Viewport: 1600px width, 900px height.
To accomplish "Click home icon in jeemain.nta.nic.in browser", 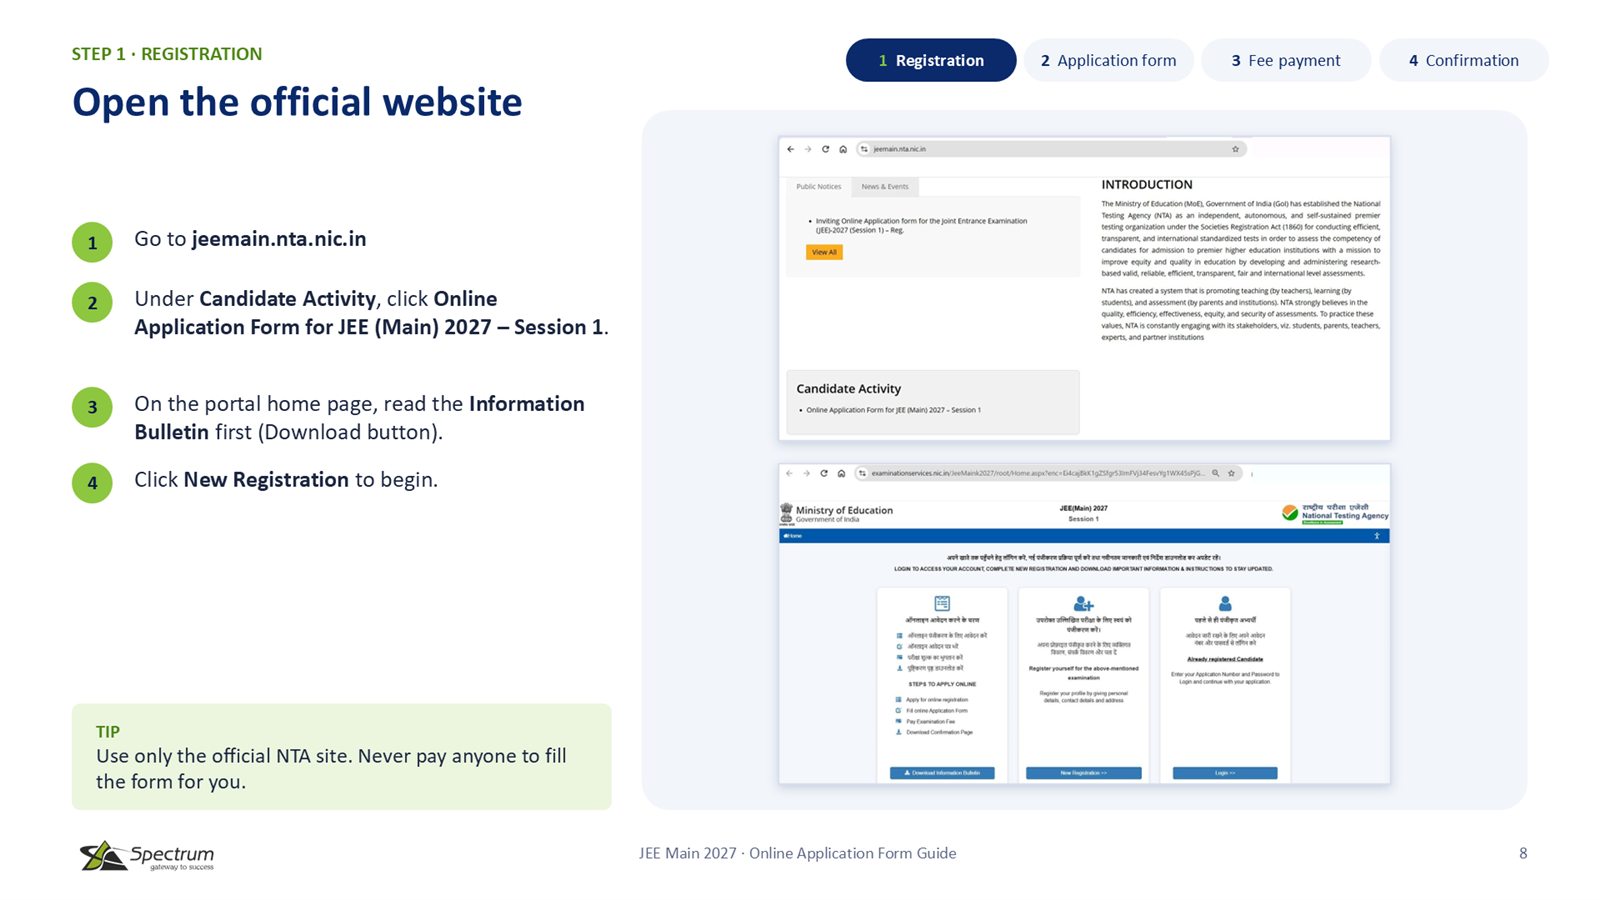I will [x=843, y=149].
